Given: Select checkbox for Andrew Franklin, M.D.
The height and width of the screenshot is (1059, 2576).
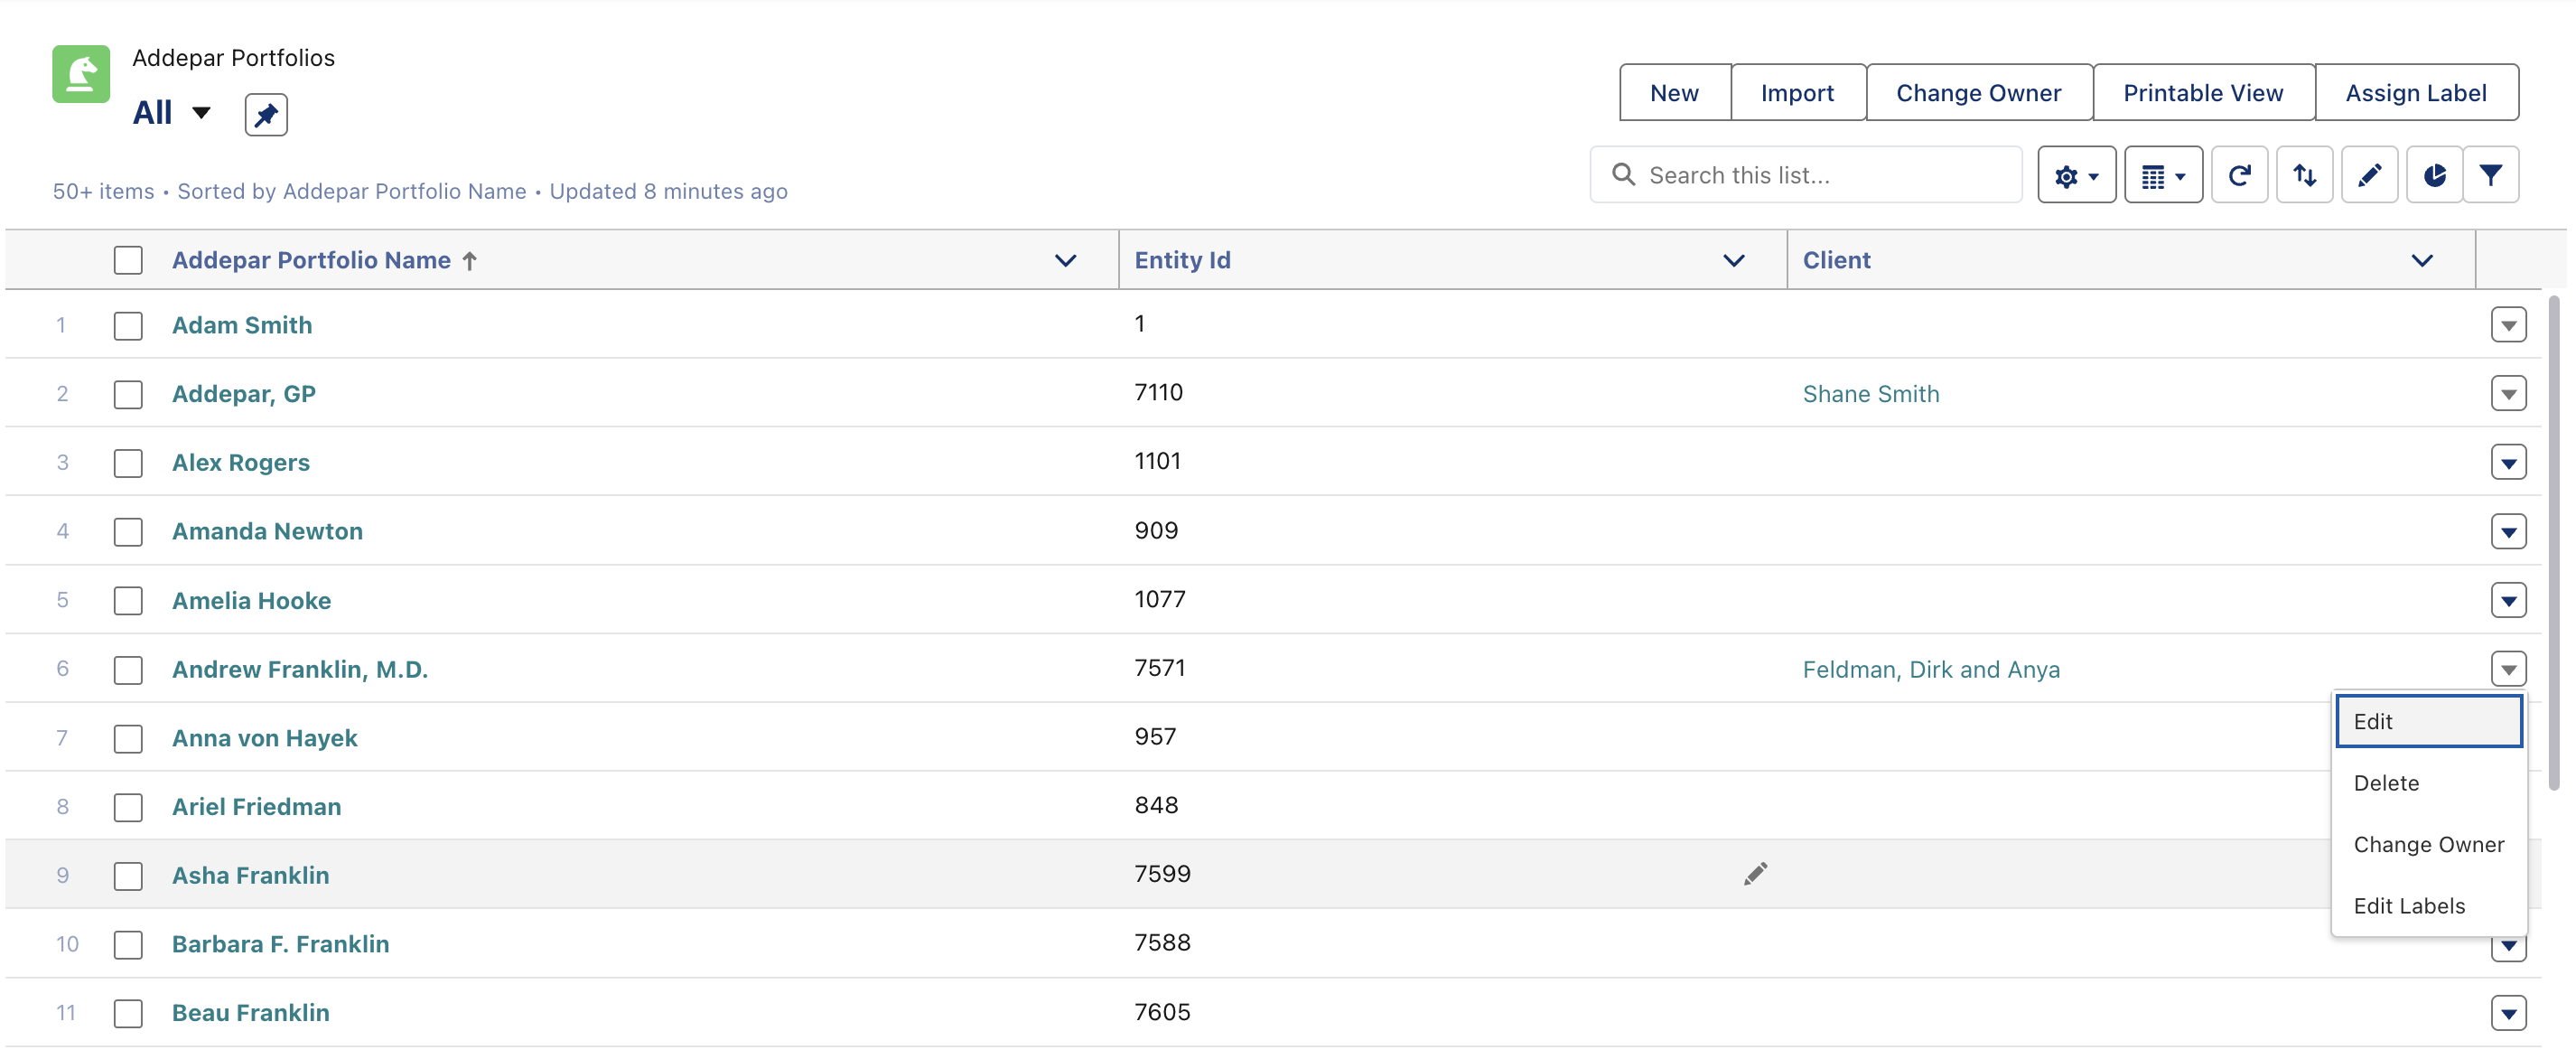Looking at the screenshot, I should [x=128, y=670].
